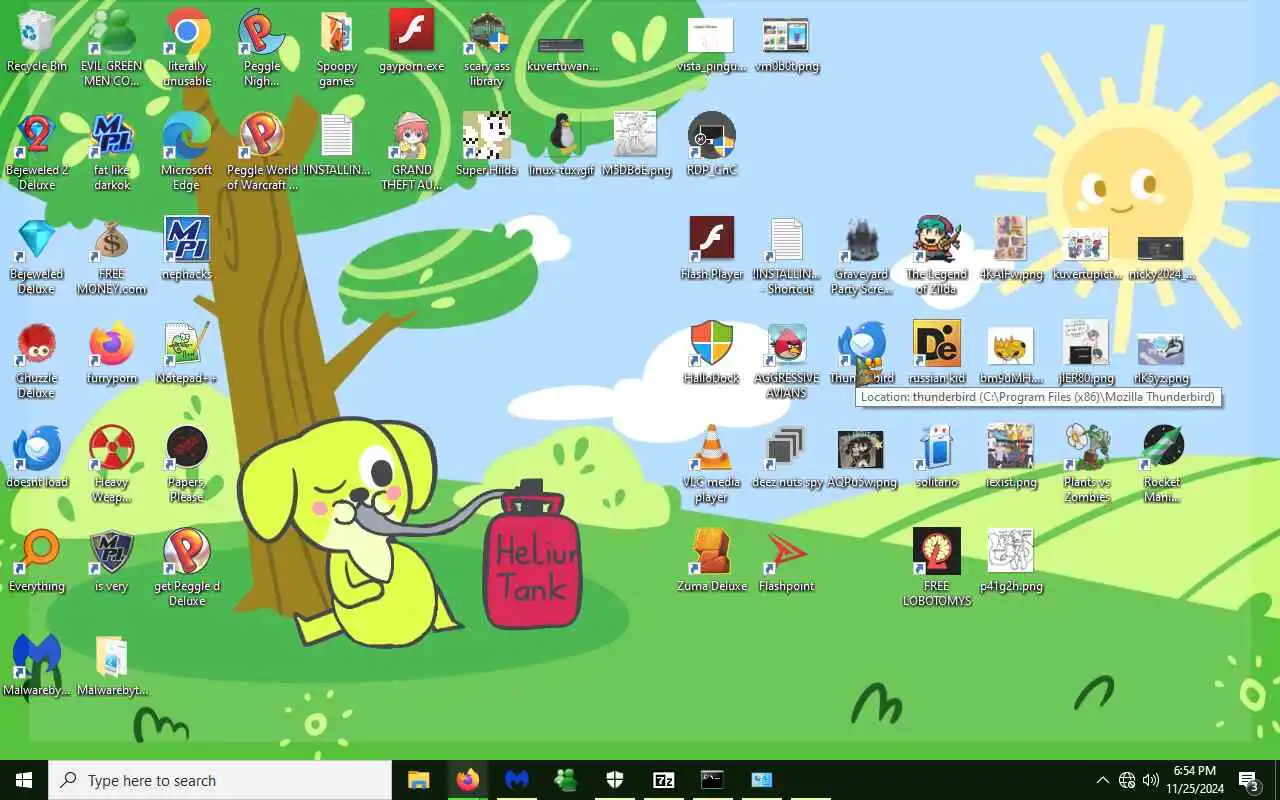
Task: Select the !INSTALLIN... - Shortcut text file
Action: [786, 257]
